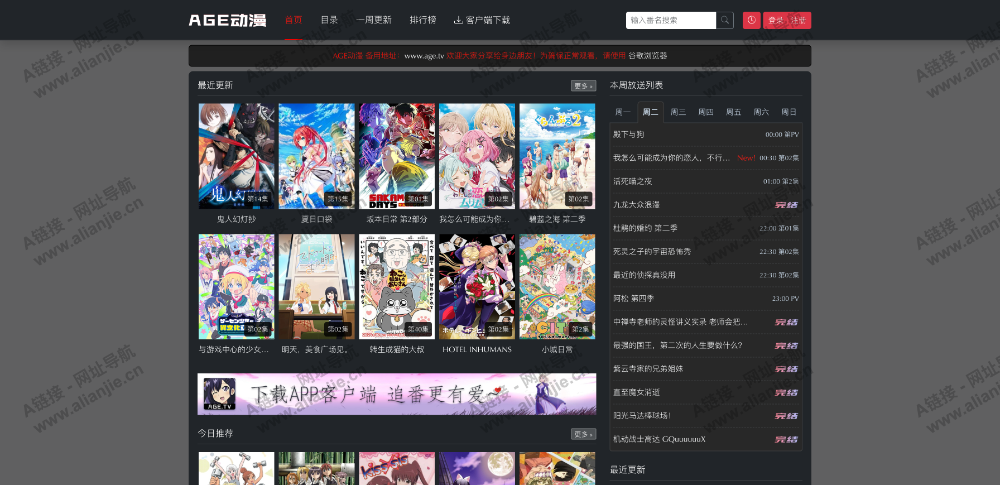Image resolution: width=1000 pixels, height=485 pixels.
Task: Open watch history clock icon
Action: [751, 20]
